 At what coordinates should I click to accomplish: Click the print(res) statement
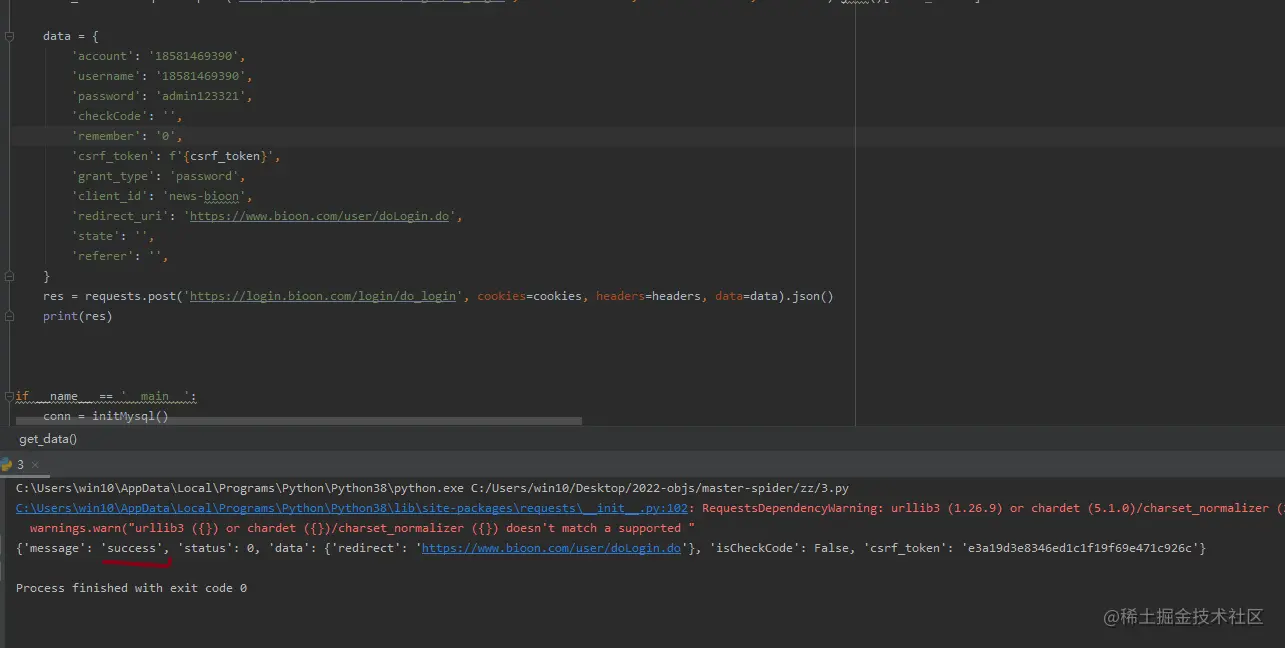78,316
